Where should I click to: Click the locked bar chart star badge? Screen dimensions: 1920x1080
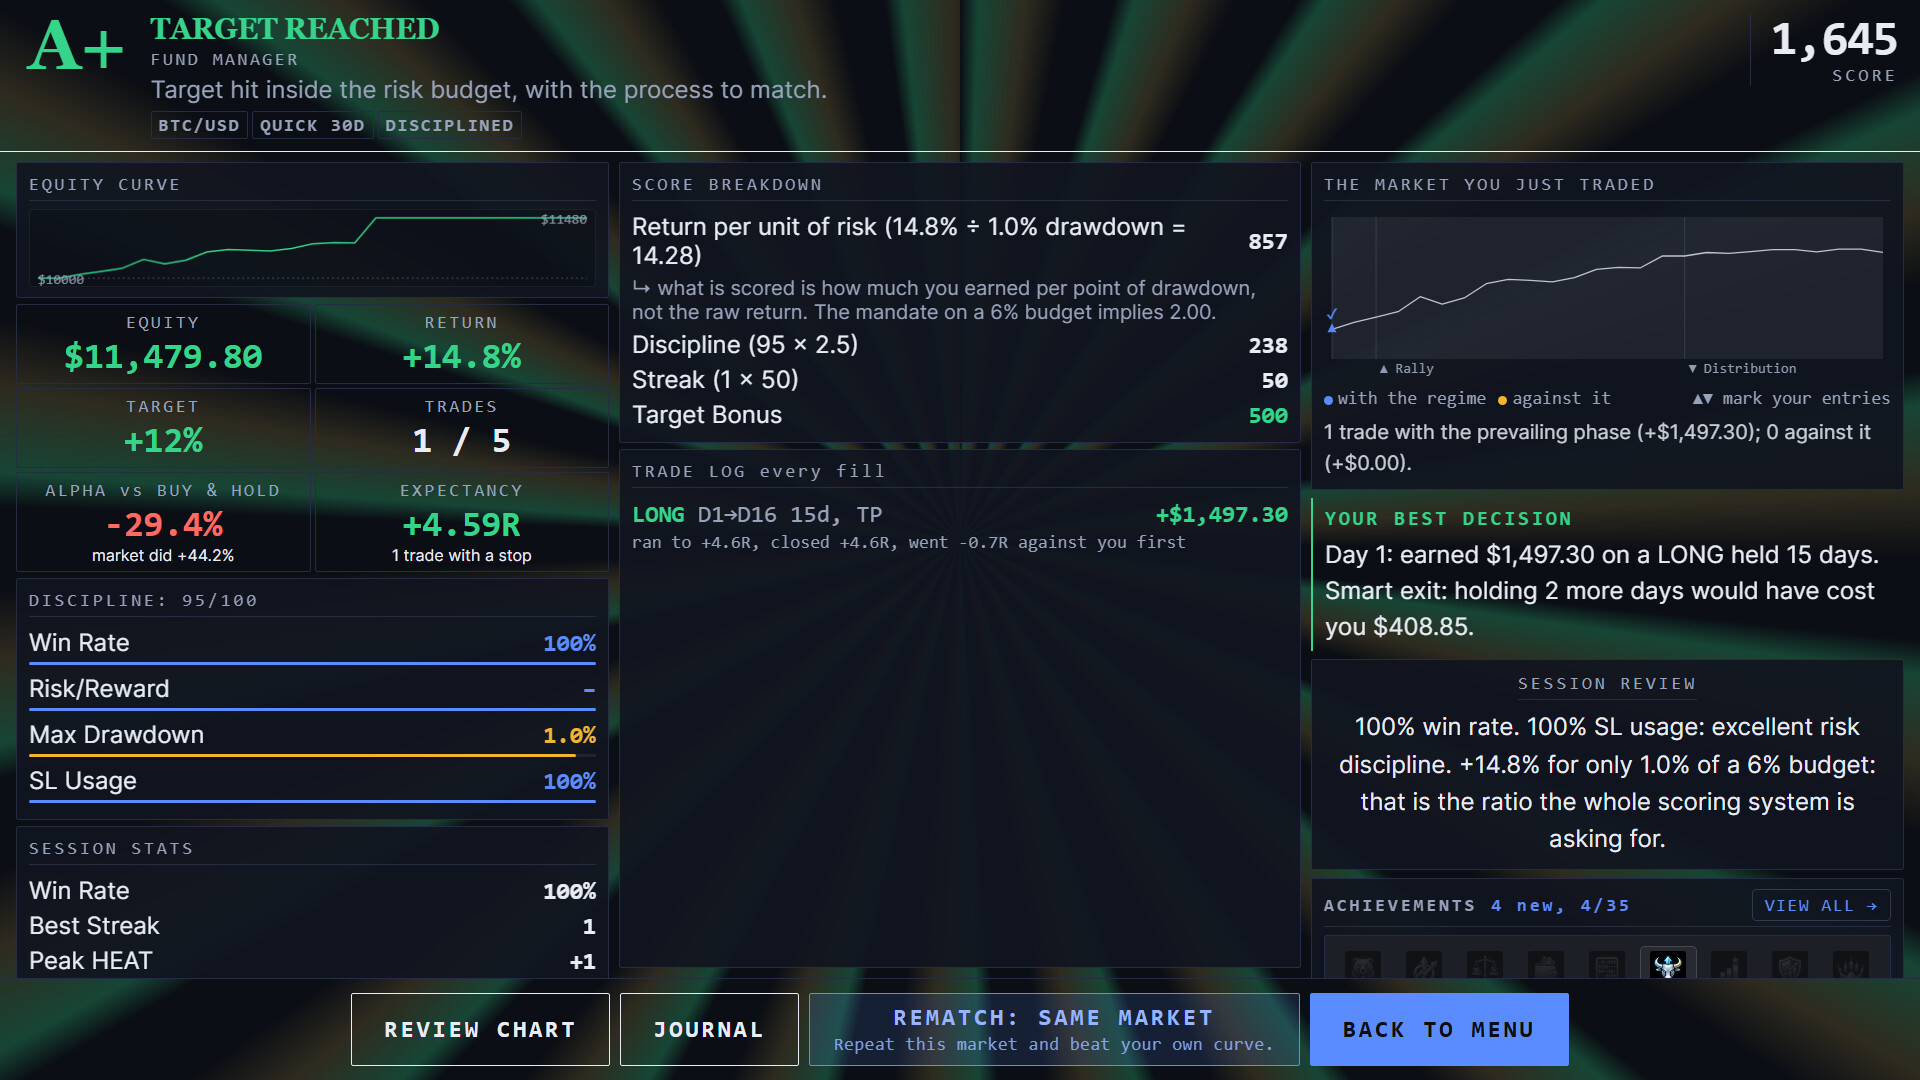pos(1729,965)
